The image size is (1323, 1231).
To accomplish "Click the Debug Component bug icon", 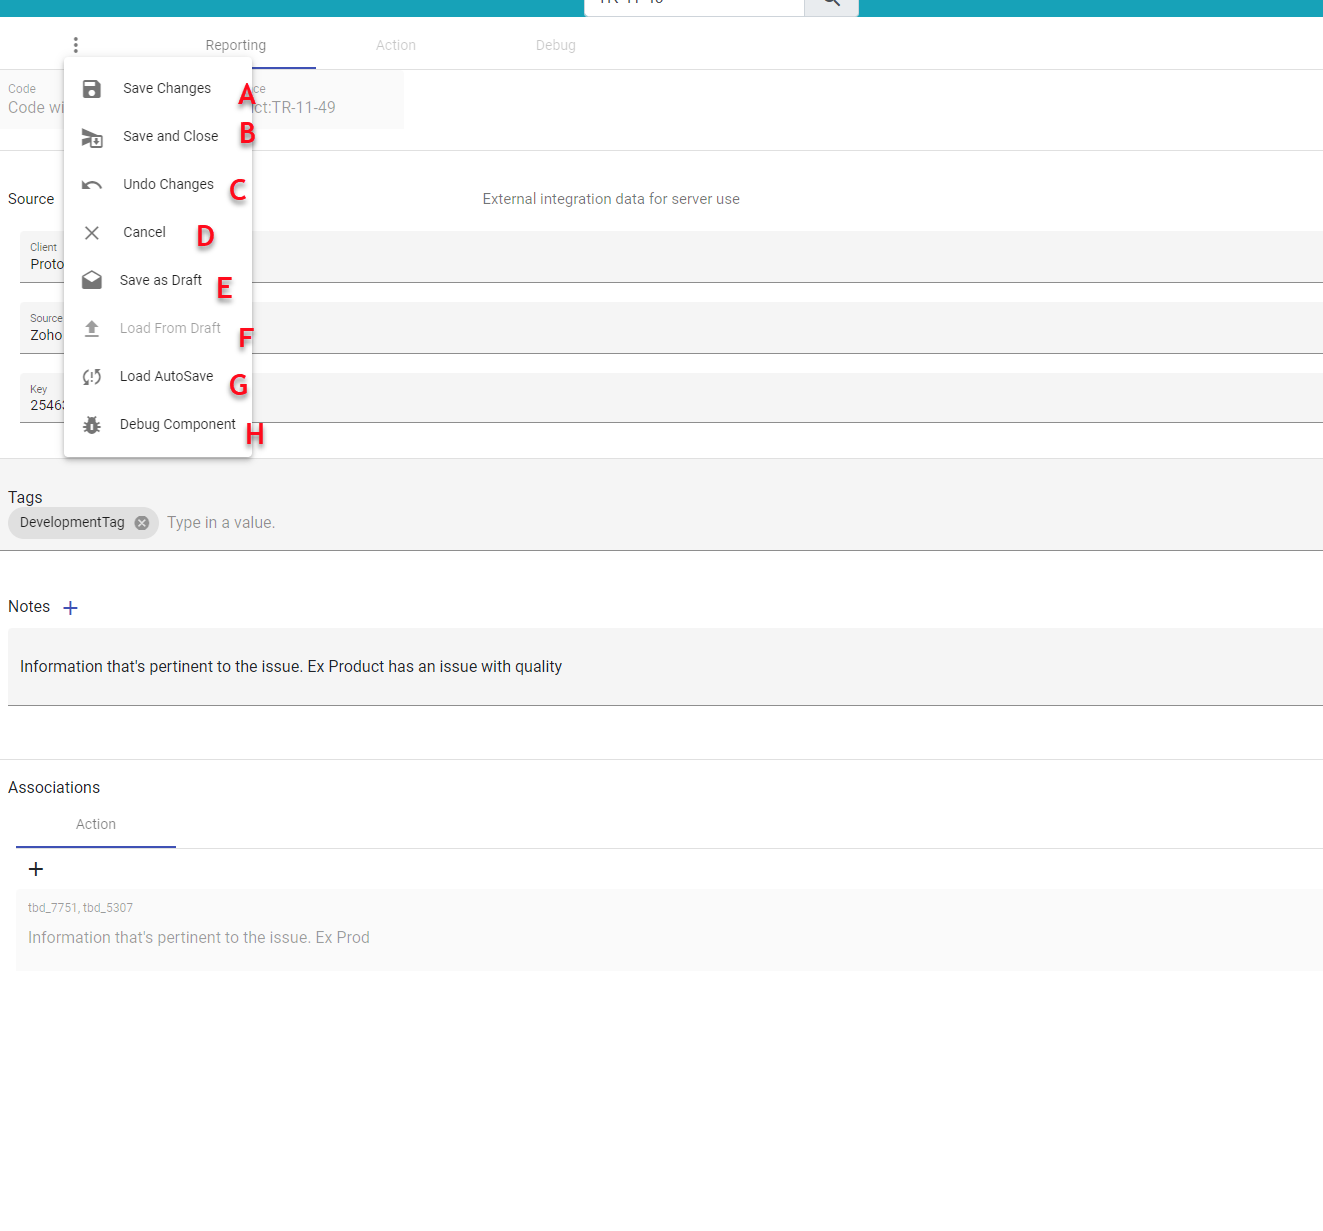I will (x=92, y=425).
